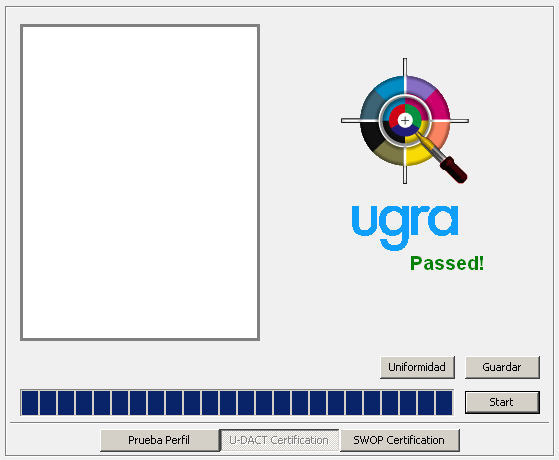
Task: Click the cyan segment of the color wheel
Action: (x=389, y=86)
